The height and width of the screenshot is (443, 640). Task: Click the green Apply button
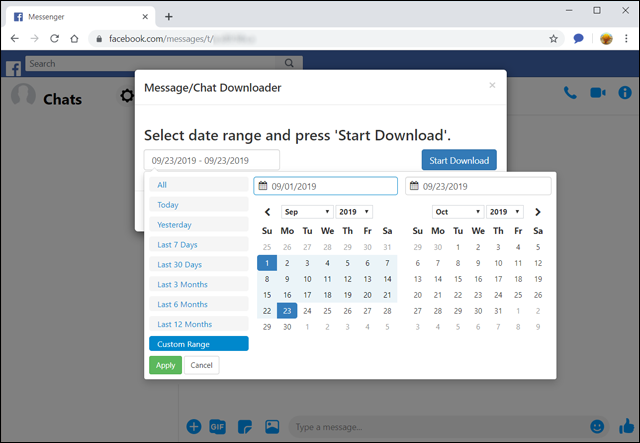(165, 365)
